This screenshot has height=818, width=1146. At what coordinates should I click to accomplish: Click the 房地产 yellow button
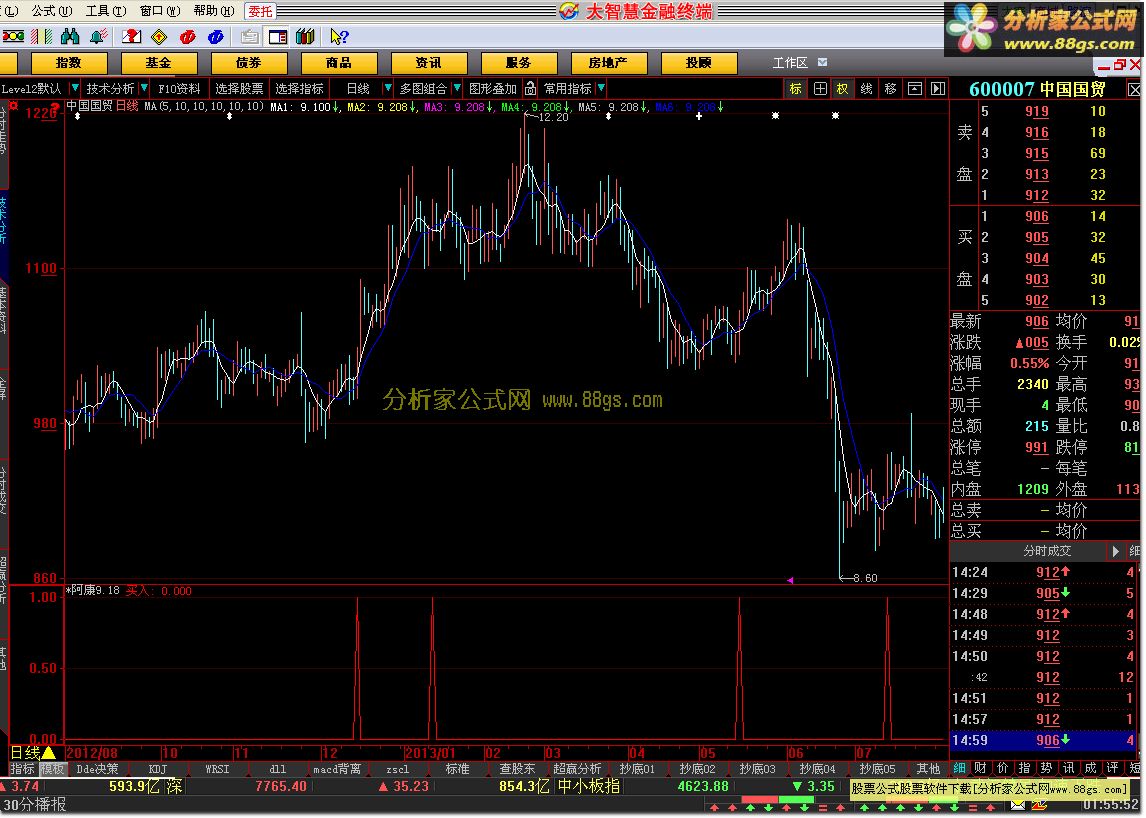click(608, 63)
